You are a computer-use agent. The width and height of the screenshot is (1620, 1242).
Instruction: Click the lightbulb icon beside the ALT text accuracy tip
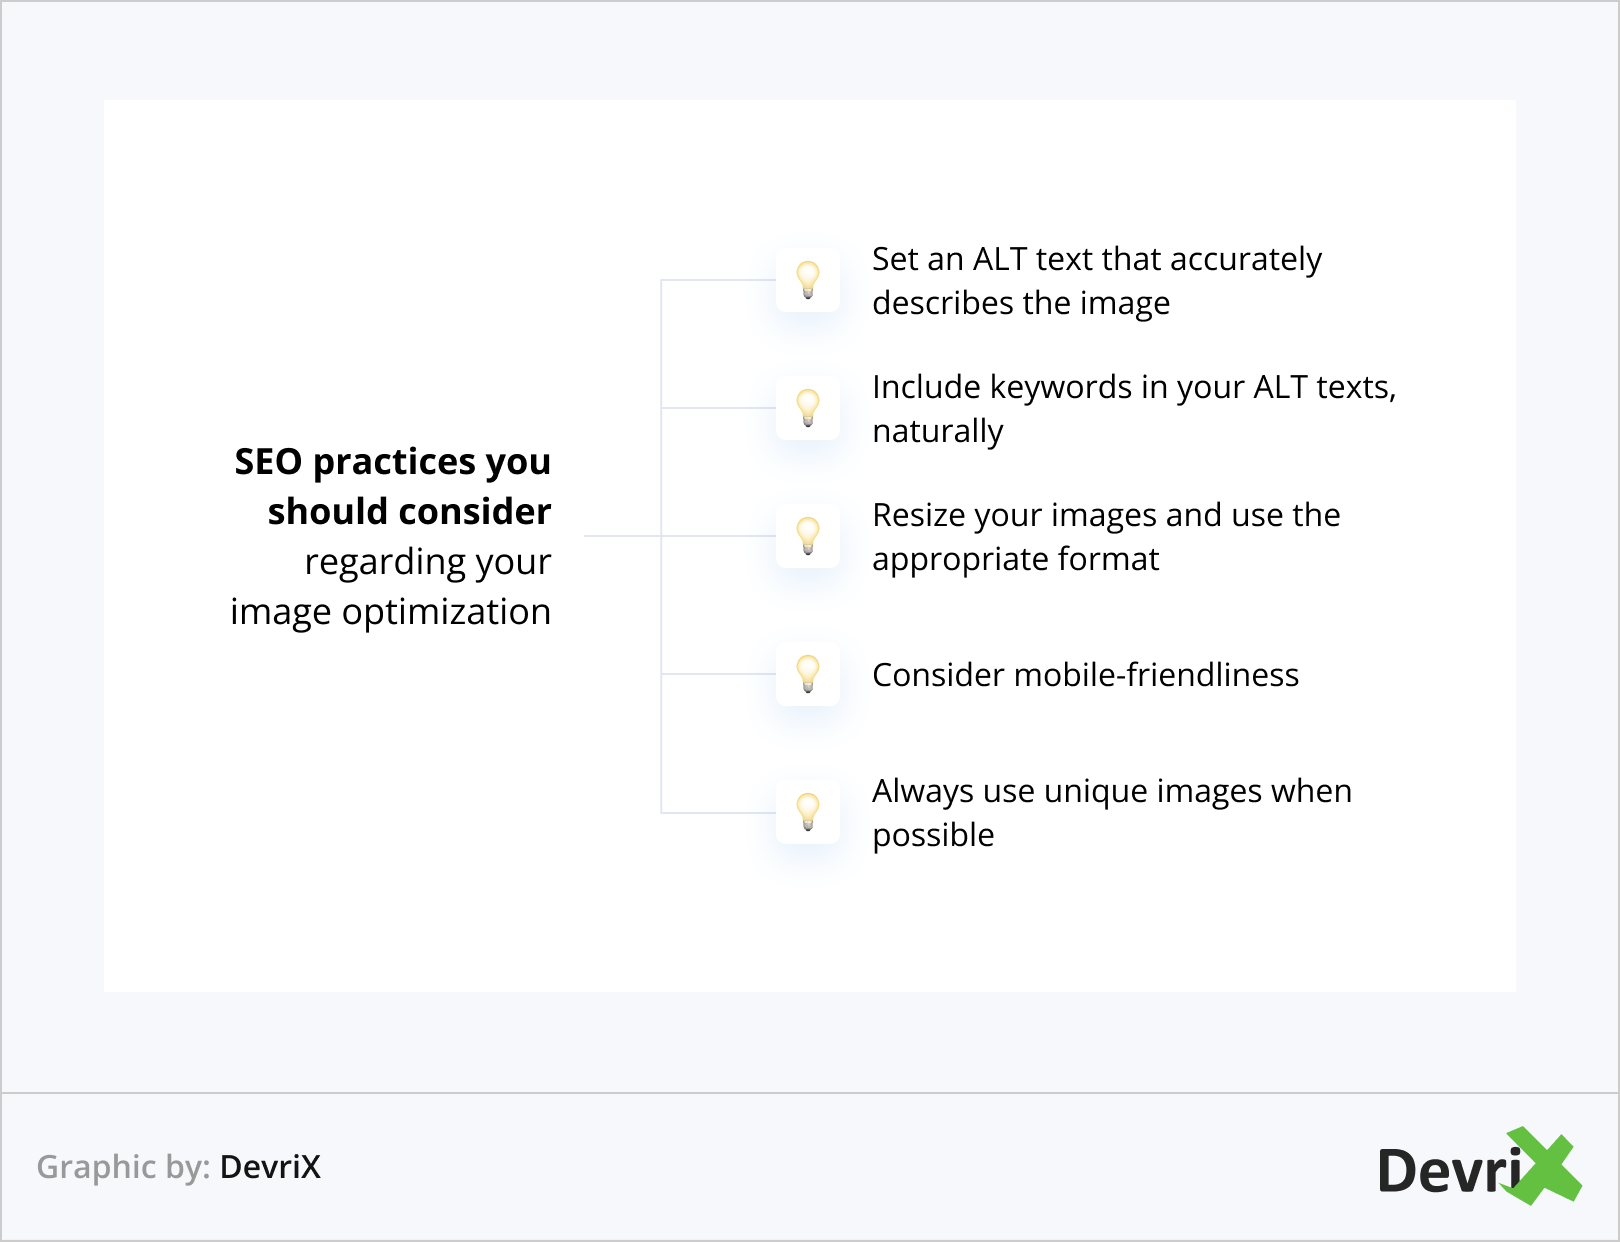pos(808,280)
